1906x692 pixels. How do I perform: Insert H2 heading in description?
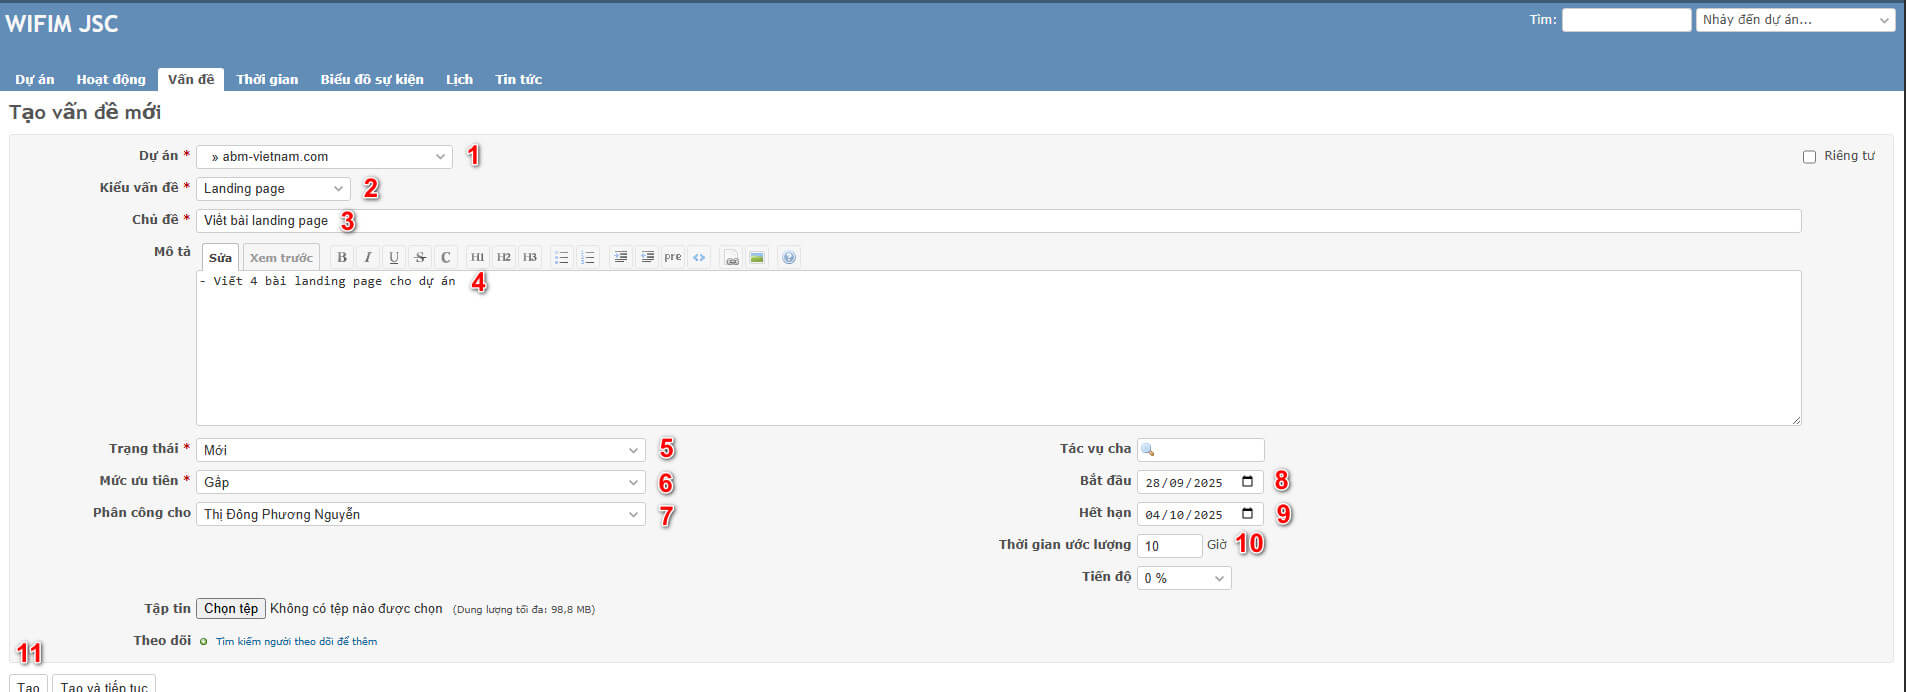(503, 258)
